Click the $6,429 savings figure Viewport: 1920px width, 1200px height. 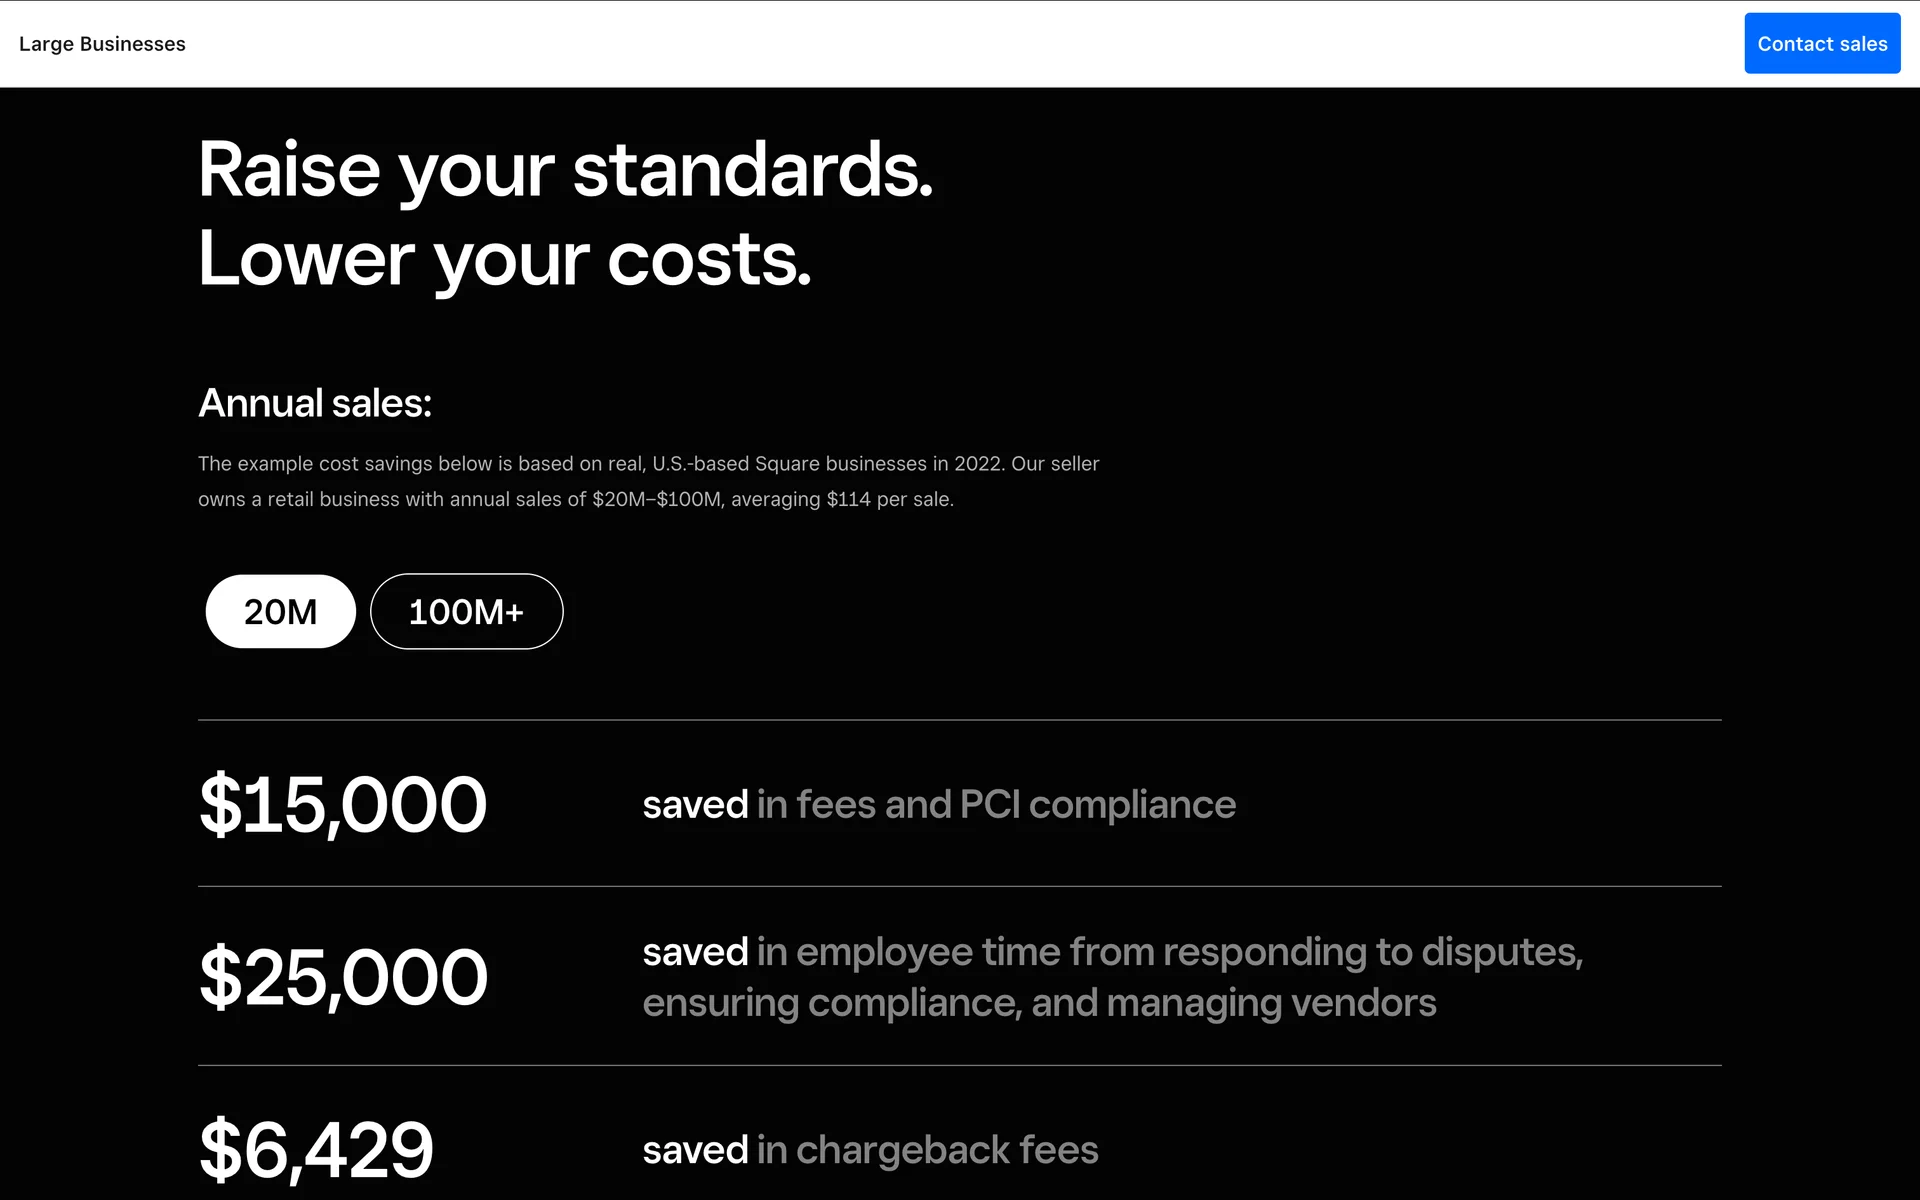click(316, 1150)
